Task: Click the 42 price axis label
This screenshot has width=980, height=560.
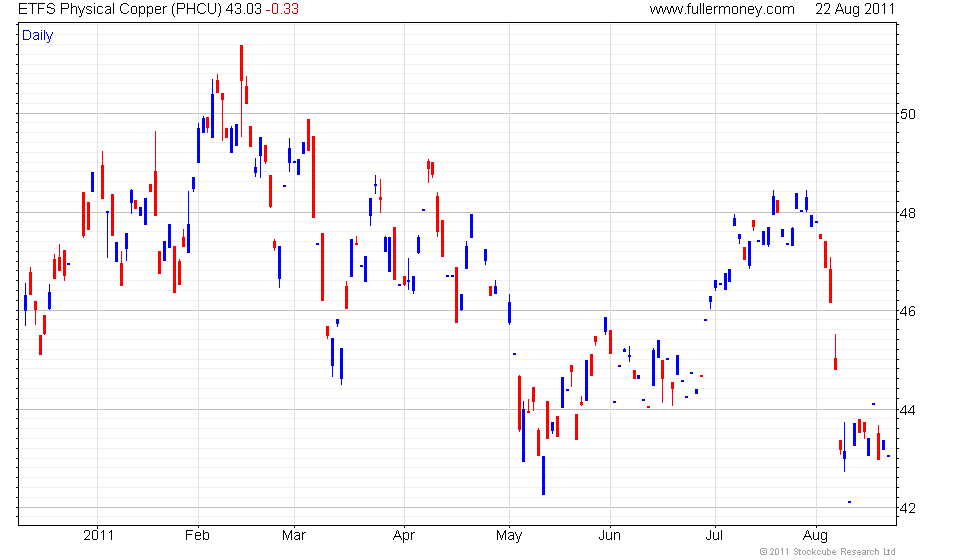Action: [x=908, y=508]
